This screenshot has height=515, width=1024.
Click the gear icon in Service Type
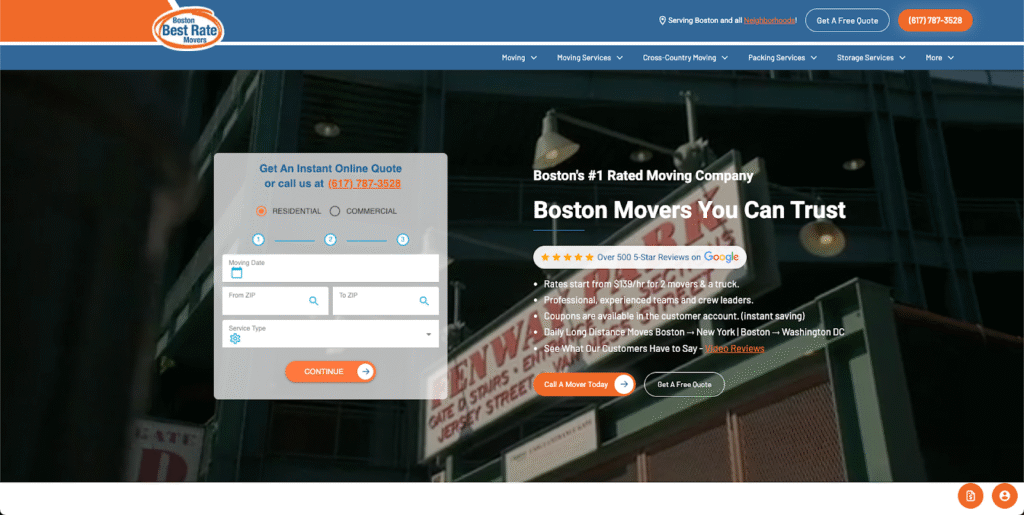[x=235, y=338]
